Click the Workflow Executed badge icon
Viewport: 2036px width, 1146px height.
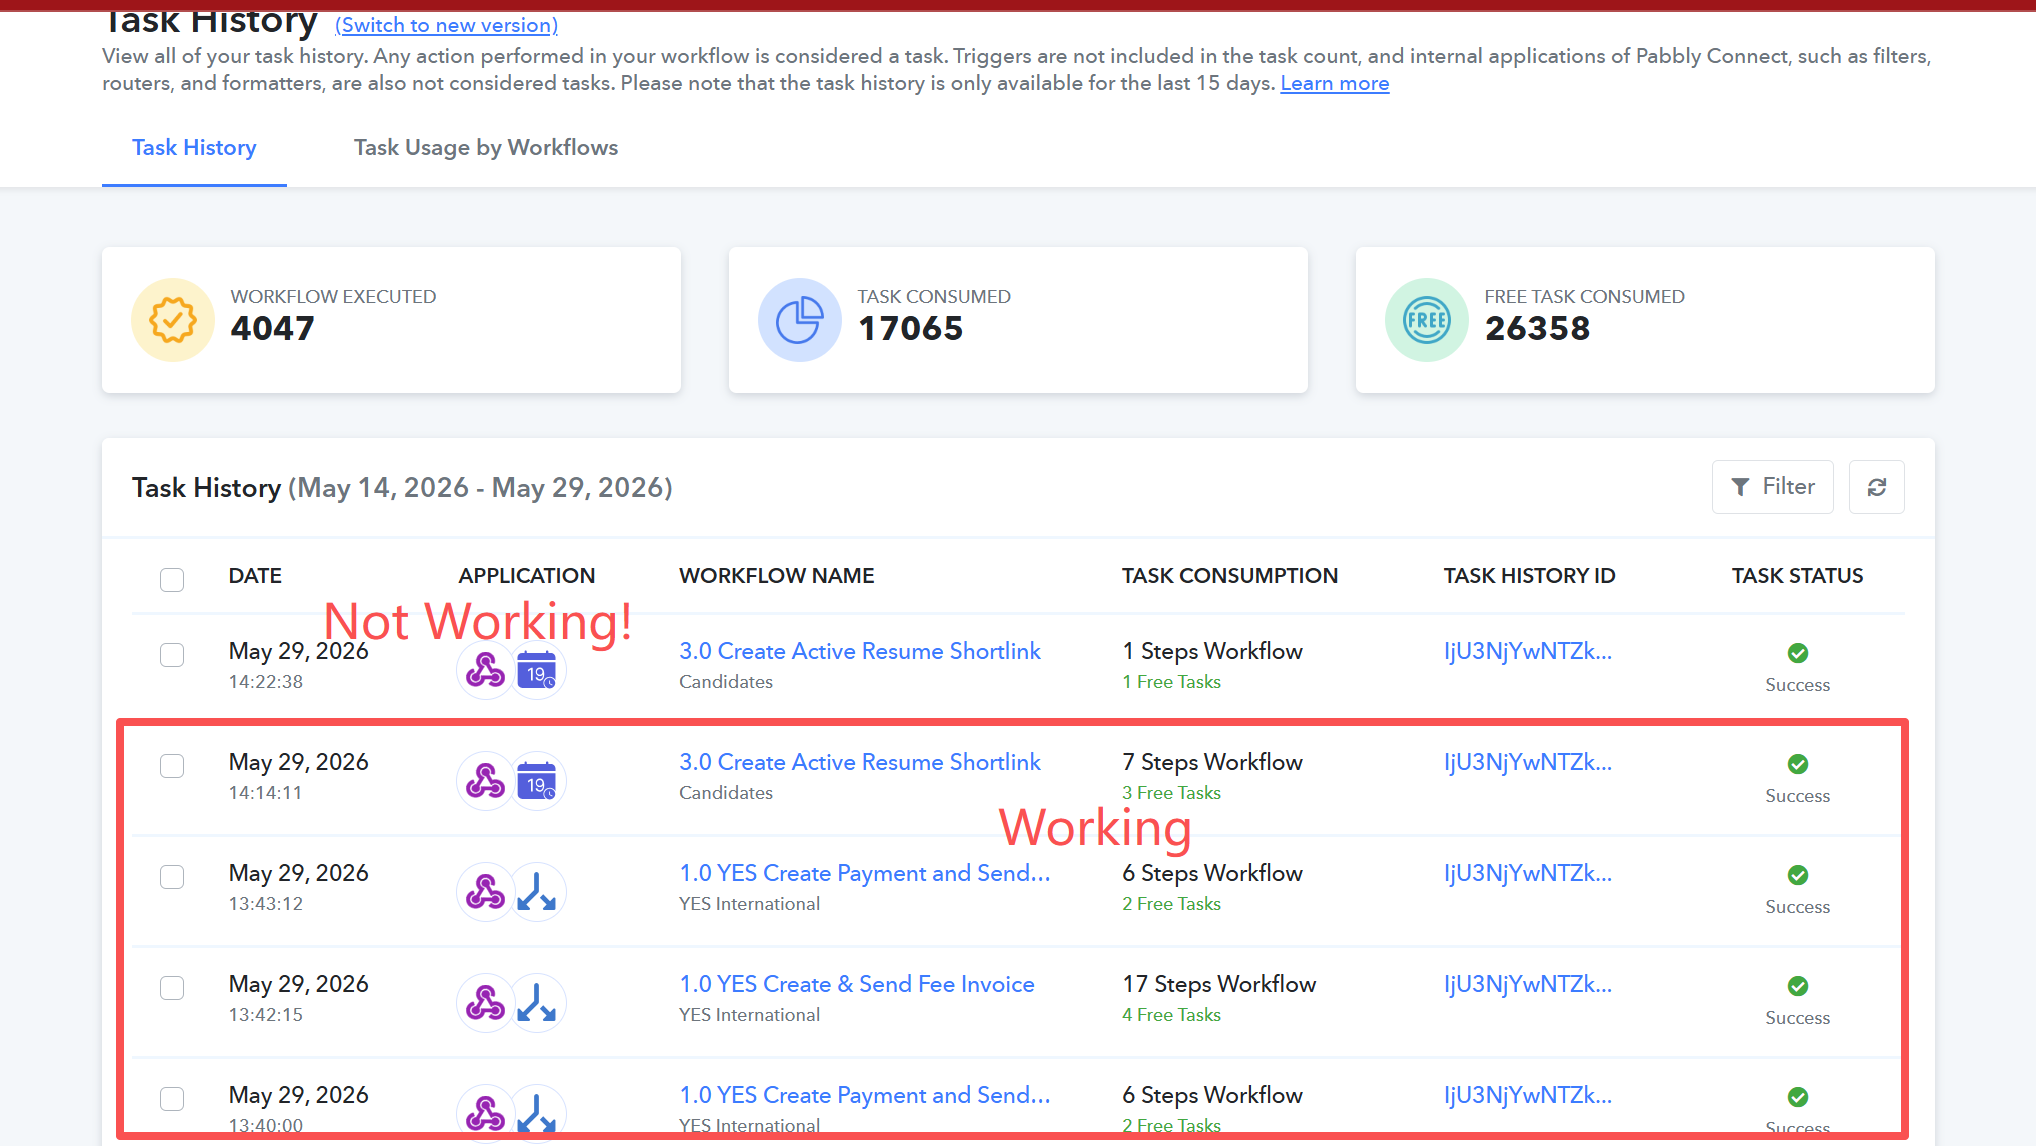[172, 320]
